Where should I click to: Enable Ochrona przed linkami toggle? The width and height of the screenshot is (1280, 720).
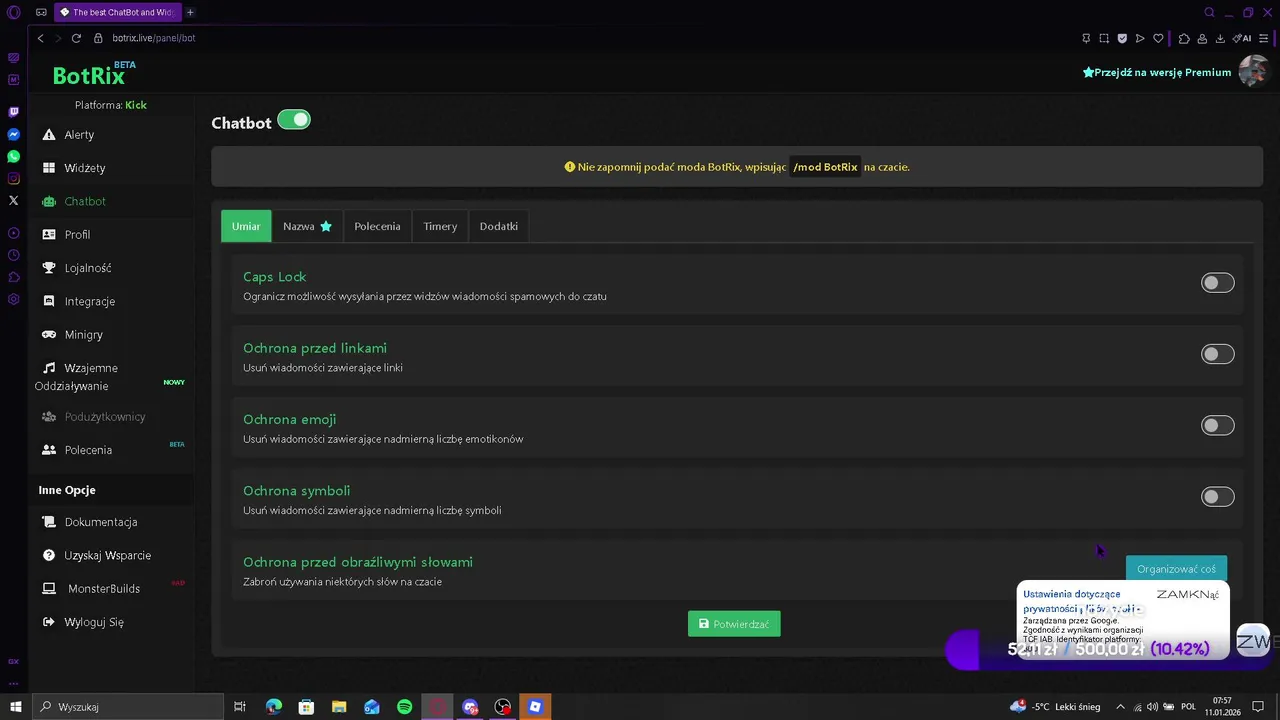pyautogui.click(x=1217, y=354)
